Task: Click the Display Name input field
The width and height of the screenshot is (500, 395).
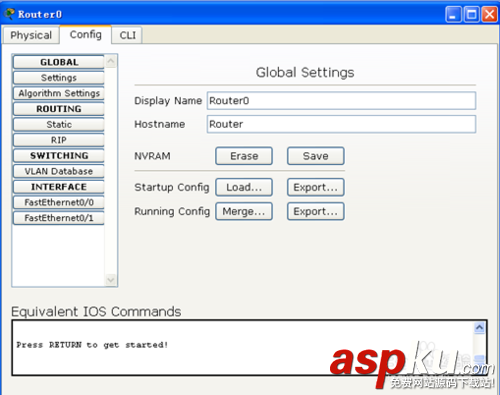Action: [x=341, y=101]
